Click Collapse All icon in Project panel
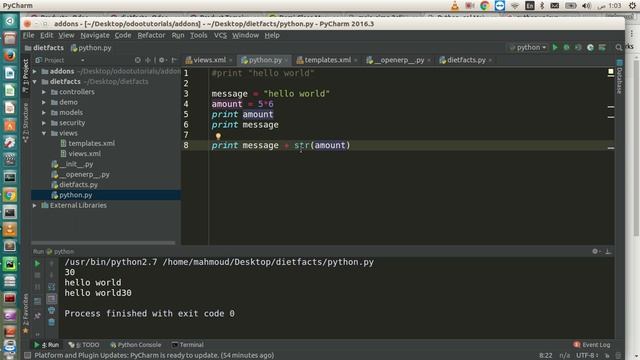 click(148, 60)
